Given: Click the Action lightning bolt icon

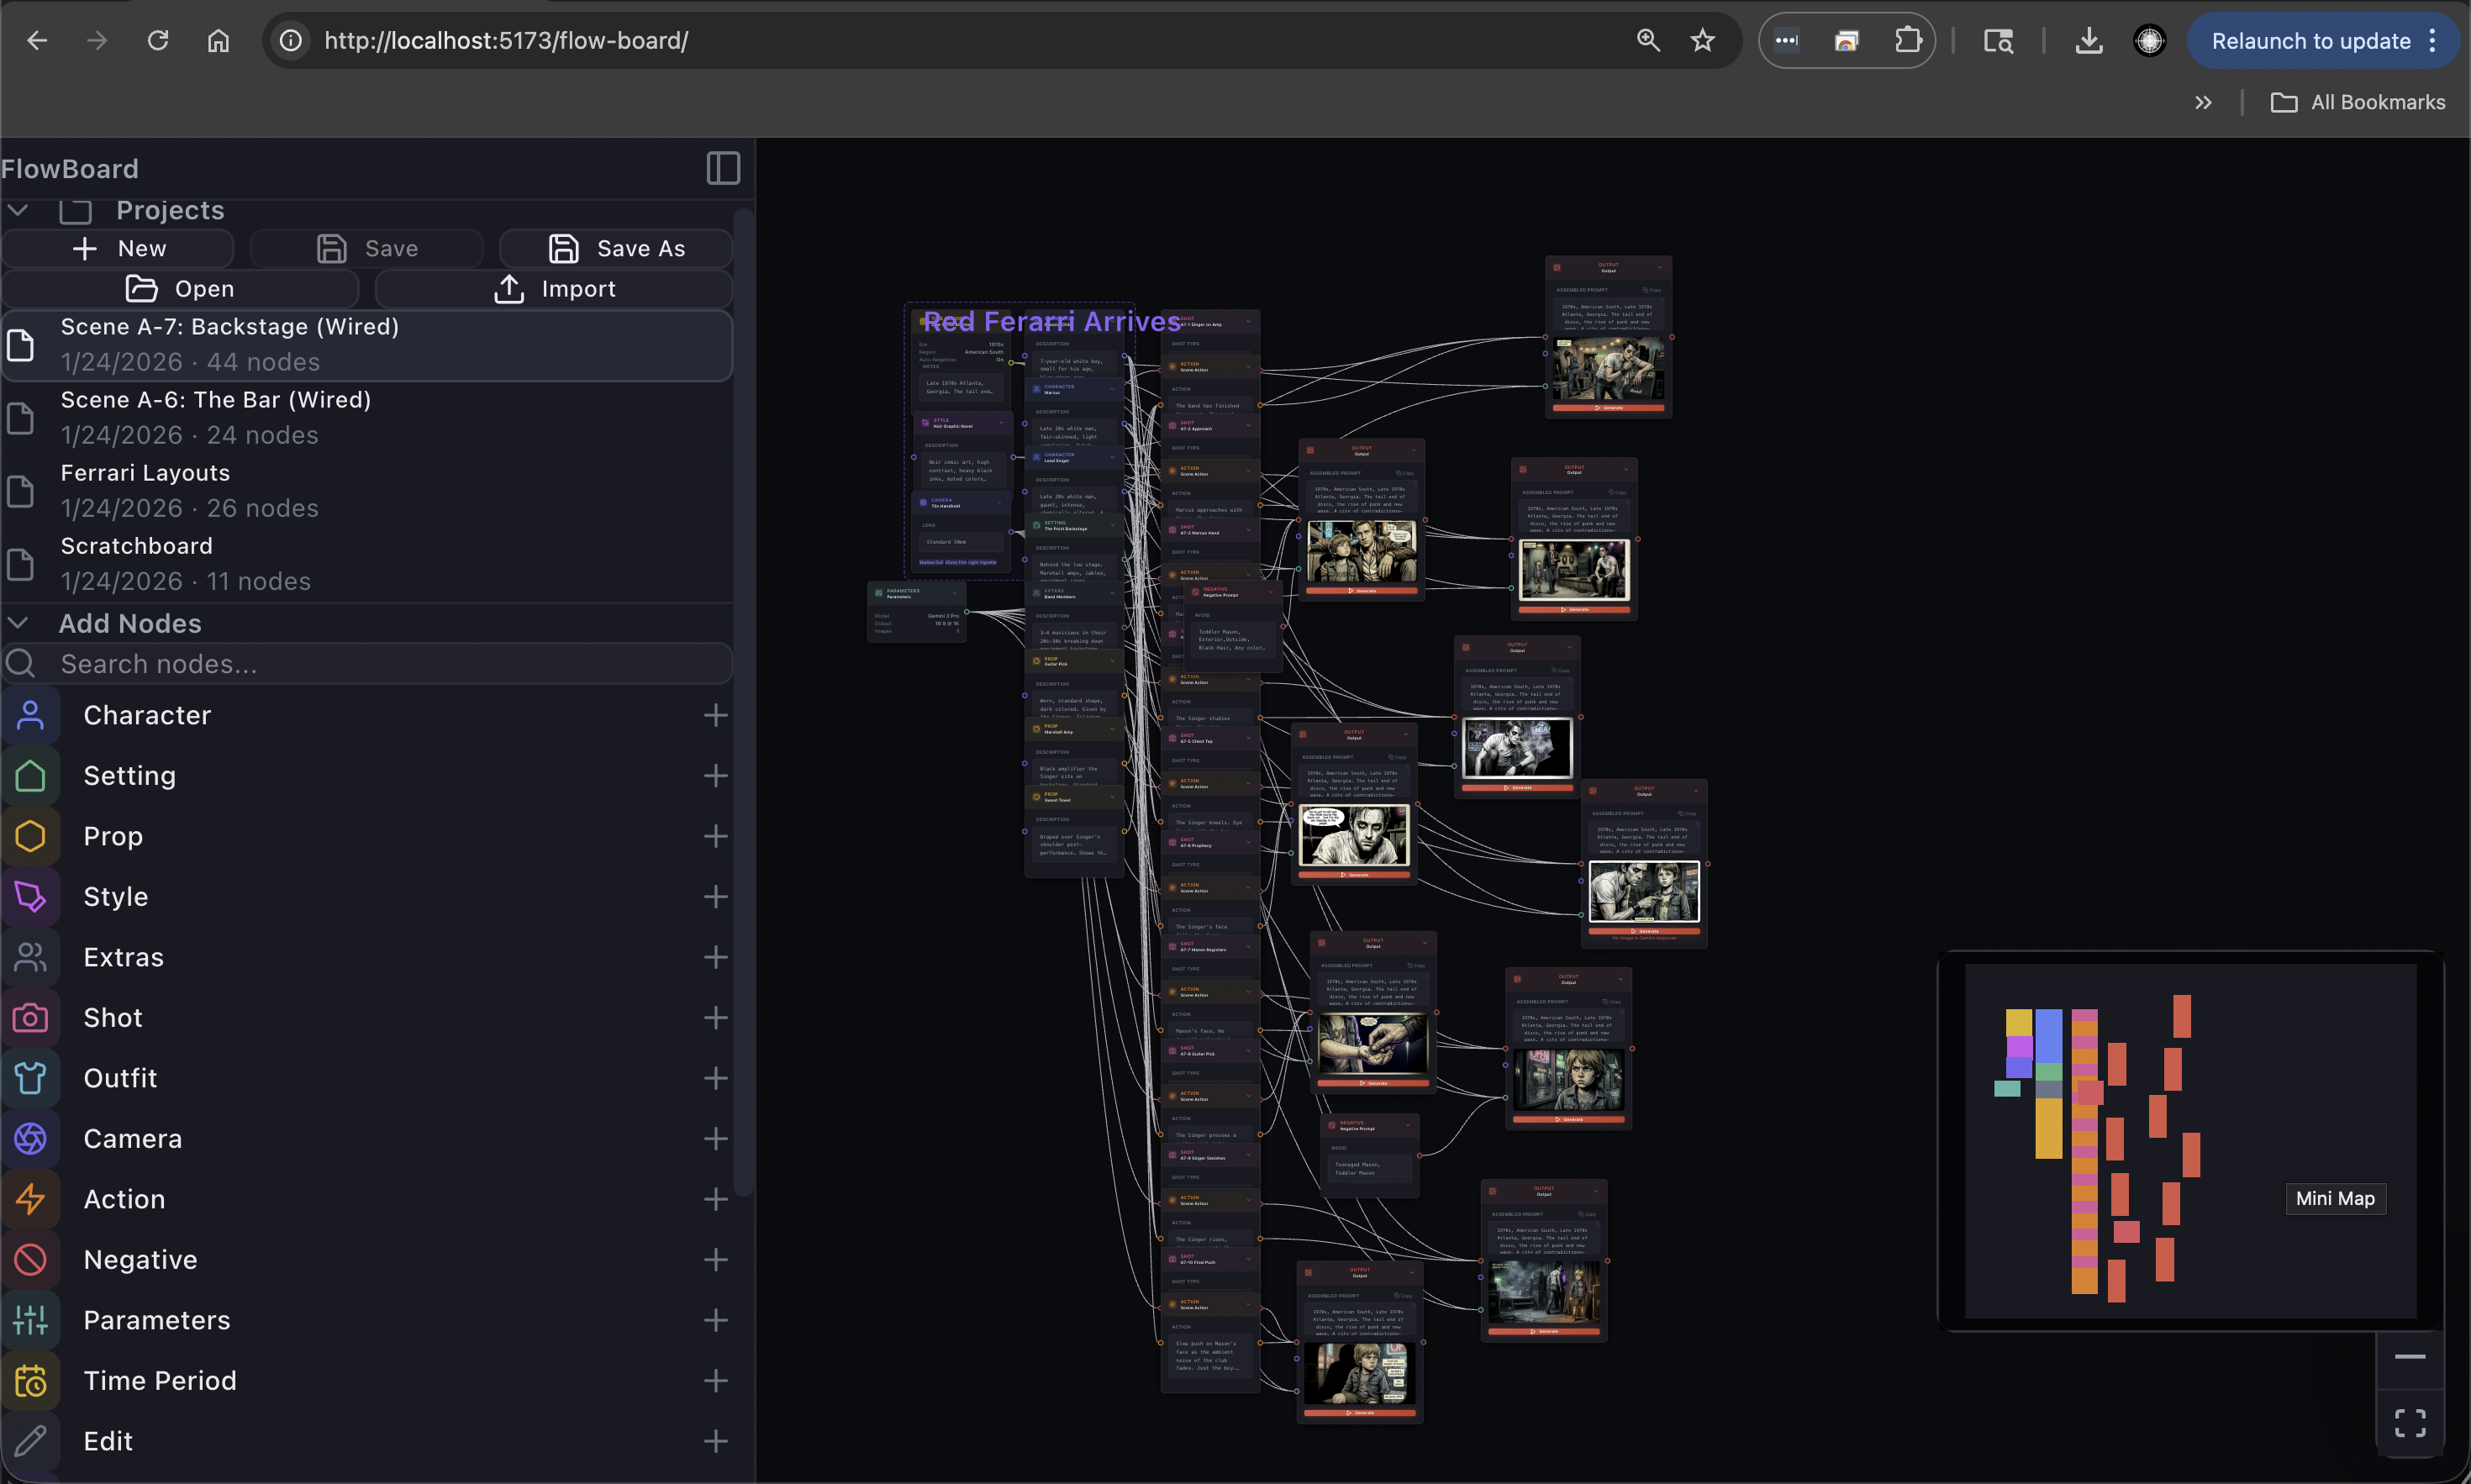Looking at the screenshot, I should [30, 1199].
